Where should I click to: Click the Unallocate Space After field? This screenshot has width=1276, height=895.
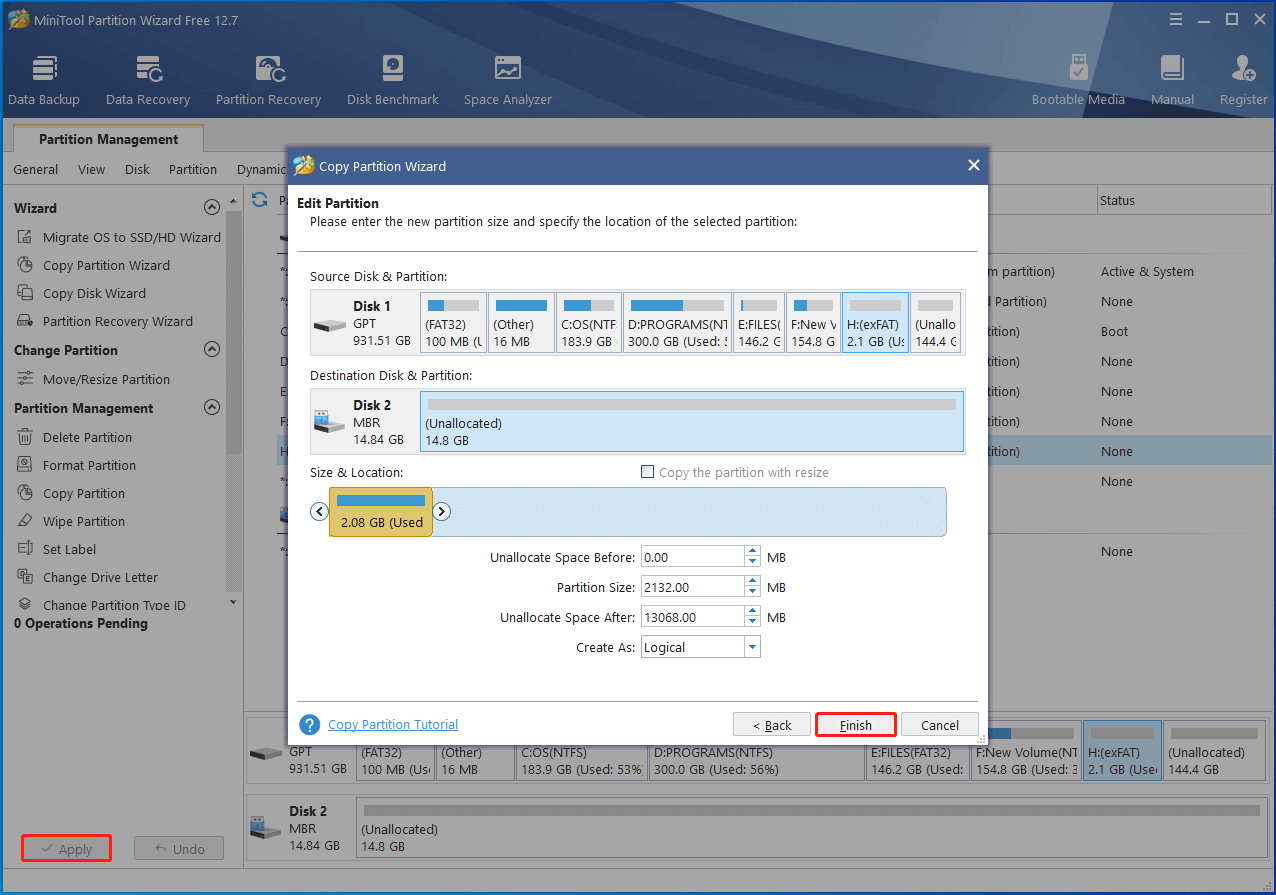[x=693, y=617]
